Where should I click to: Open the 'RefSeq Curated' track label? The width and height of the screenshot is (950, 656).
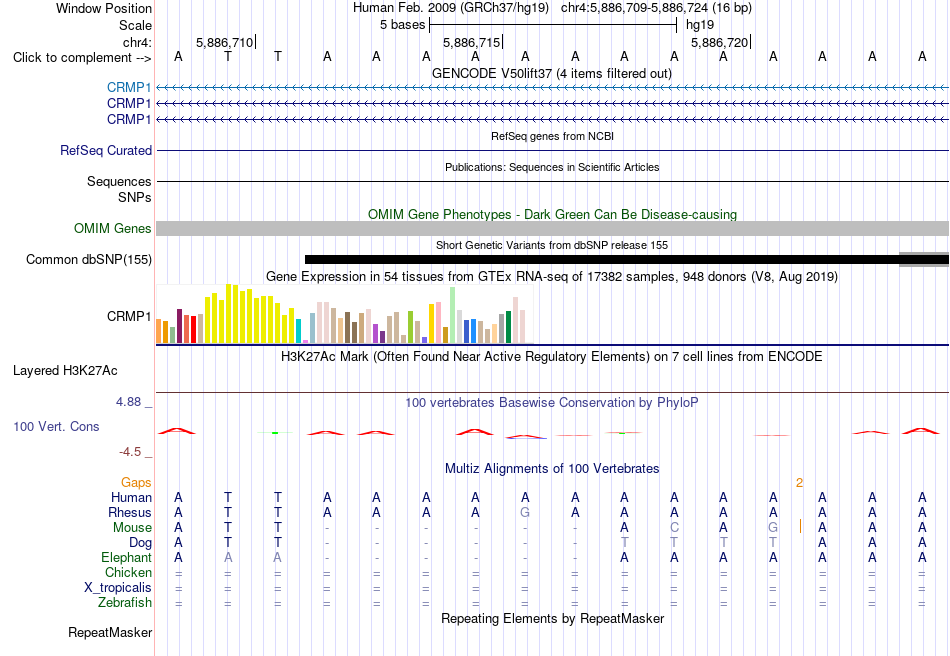(x=105, y=150)
